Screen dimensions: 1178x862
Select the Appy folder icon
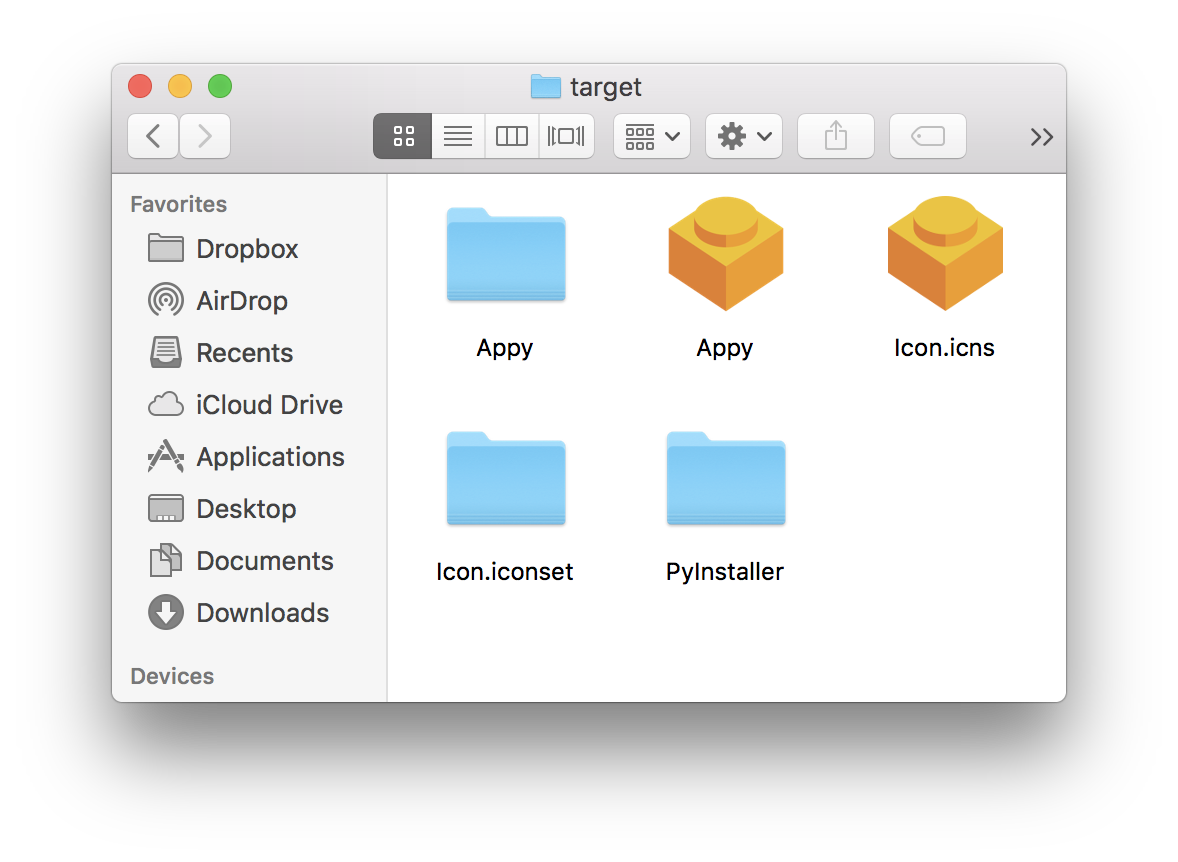click(506, 255)
